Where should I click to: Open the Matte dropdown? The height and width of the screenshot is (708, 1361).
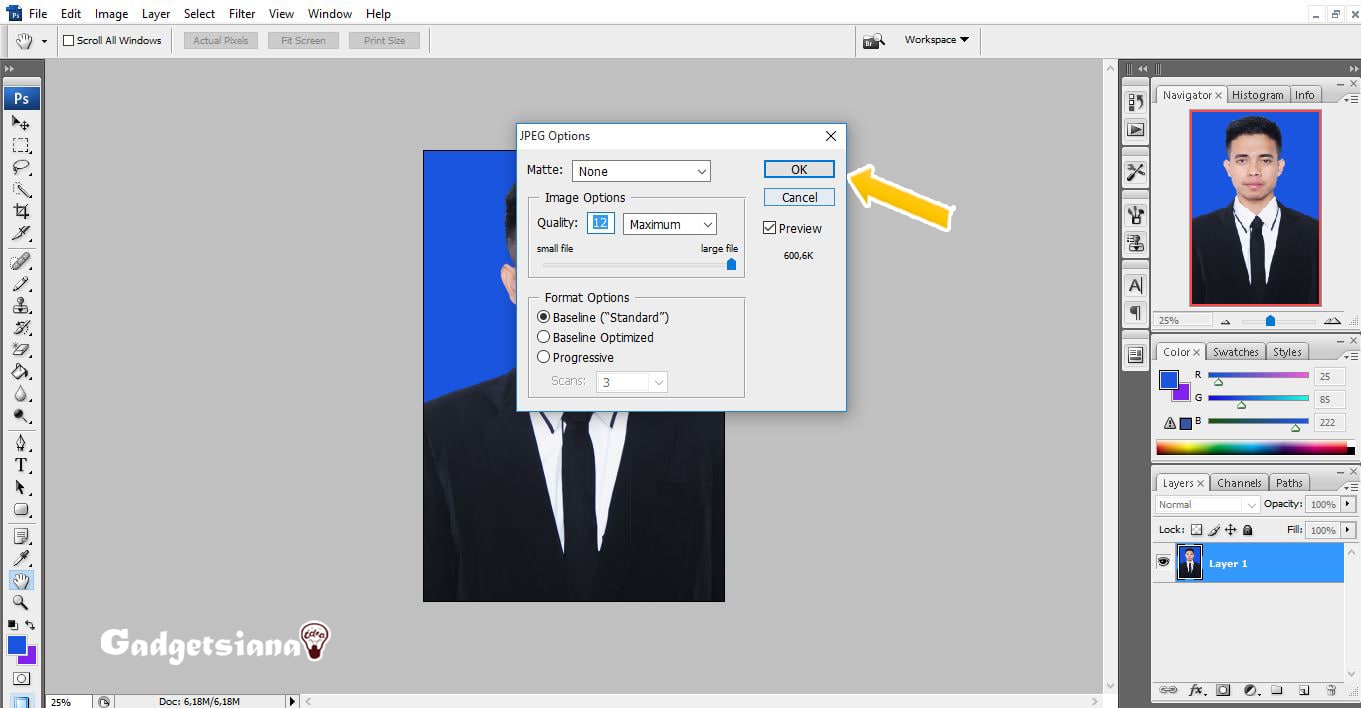pyautogui.click(x=641, y=171)
